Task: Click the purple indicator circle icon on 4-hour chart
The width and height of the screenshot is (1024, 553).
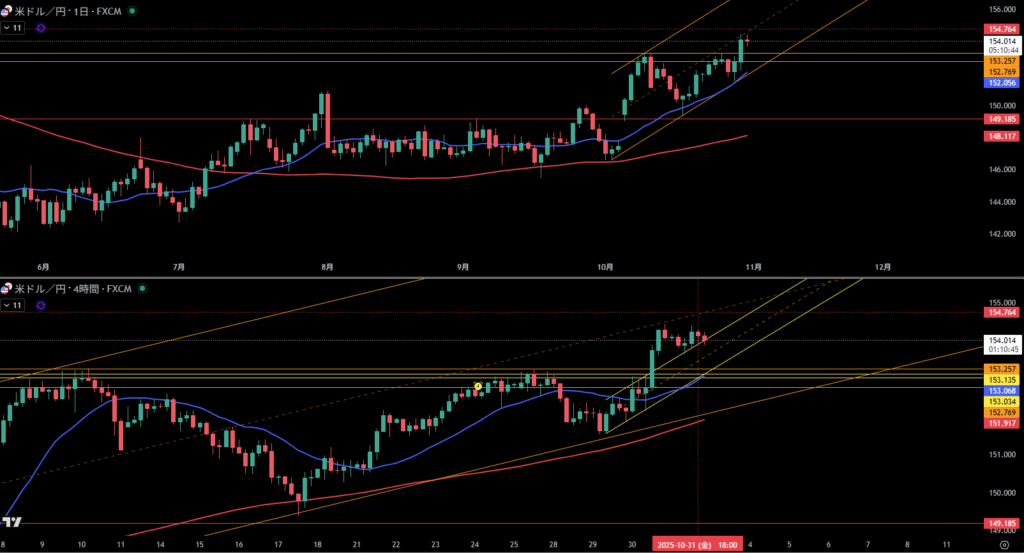Action: point(40,306)
